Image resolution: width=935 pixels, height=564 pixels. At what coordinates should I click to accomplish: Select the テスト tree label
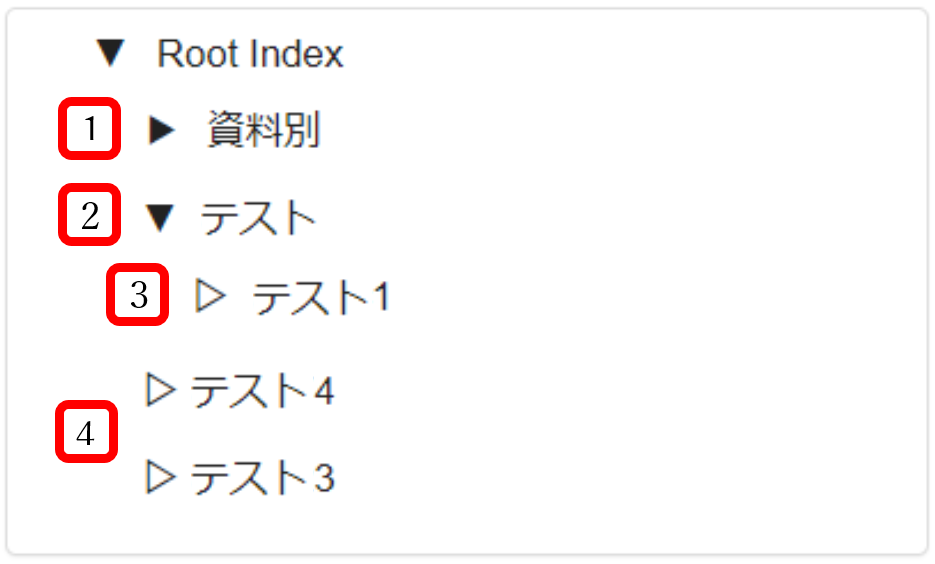258,218
